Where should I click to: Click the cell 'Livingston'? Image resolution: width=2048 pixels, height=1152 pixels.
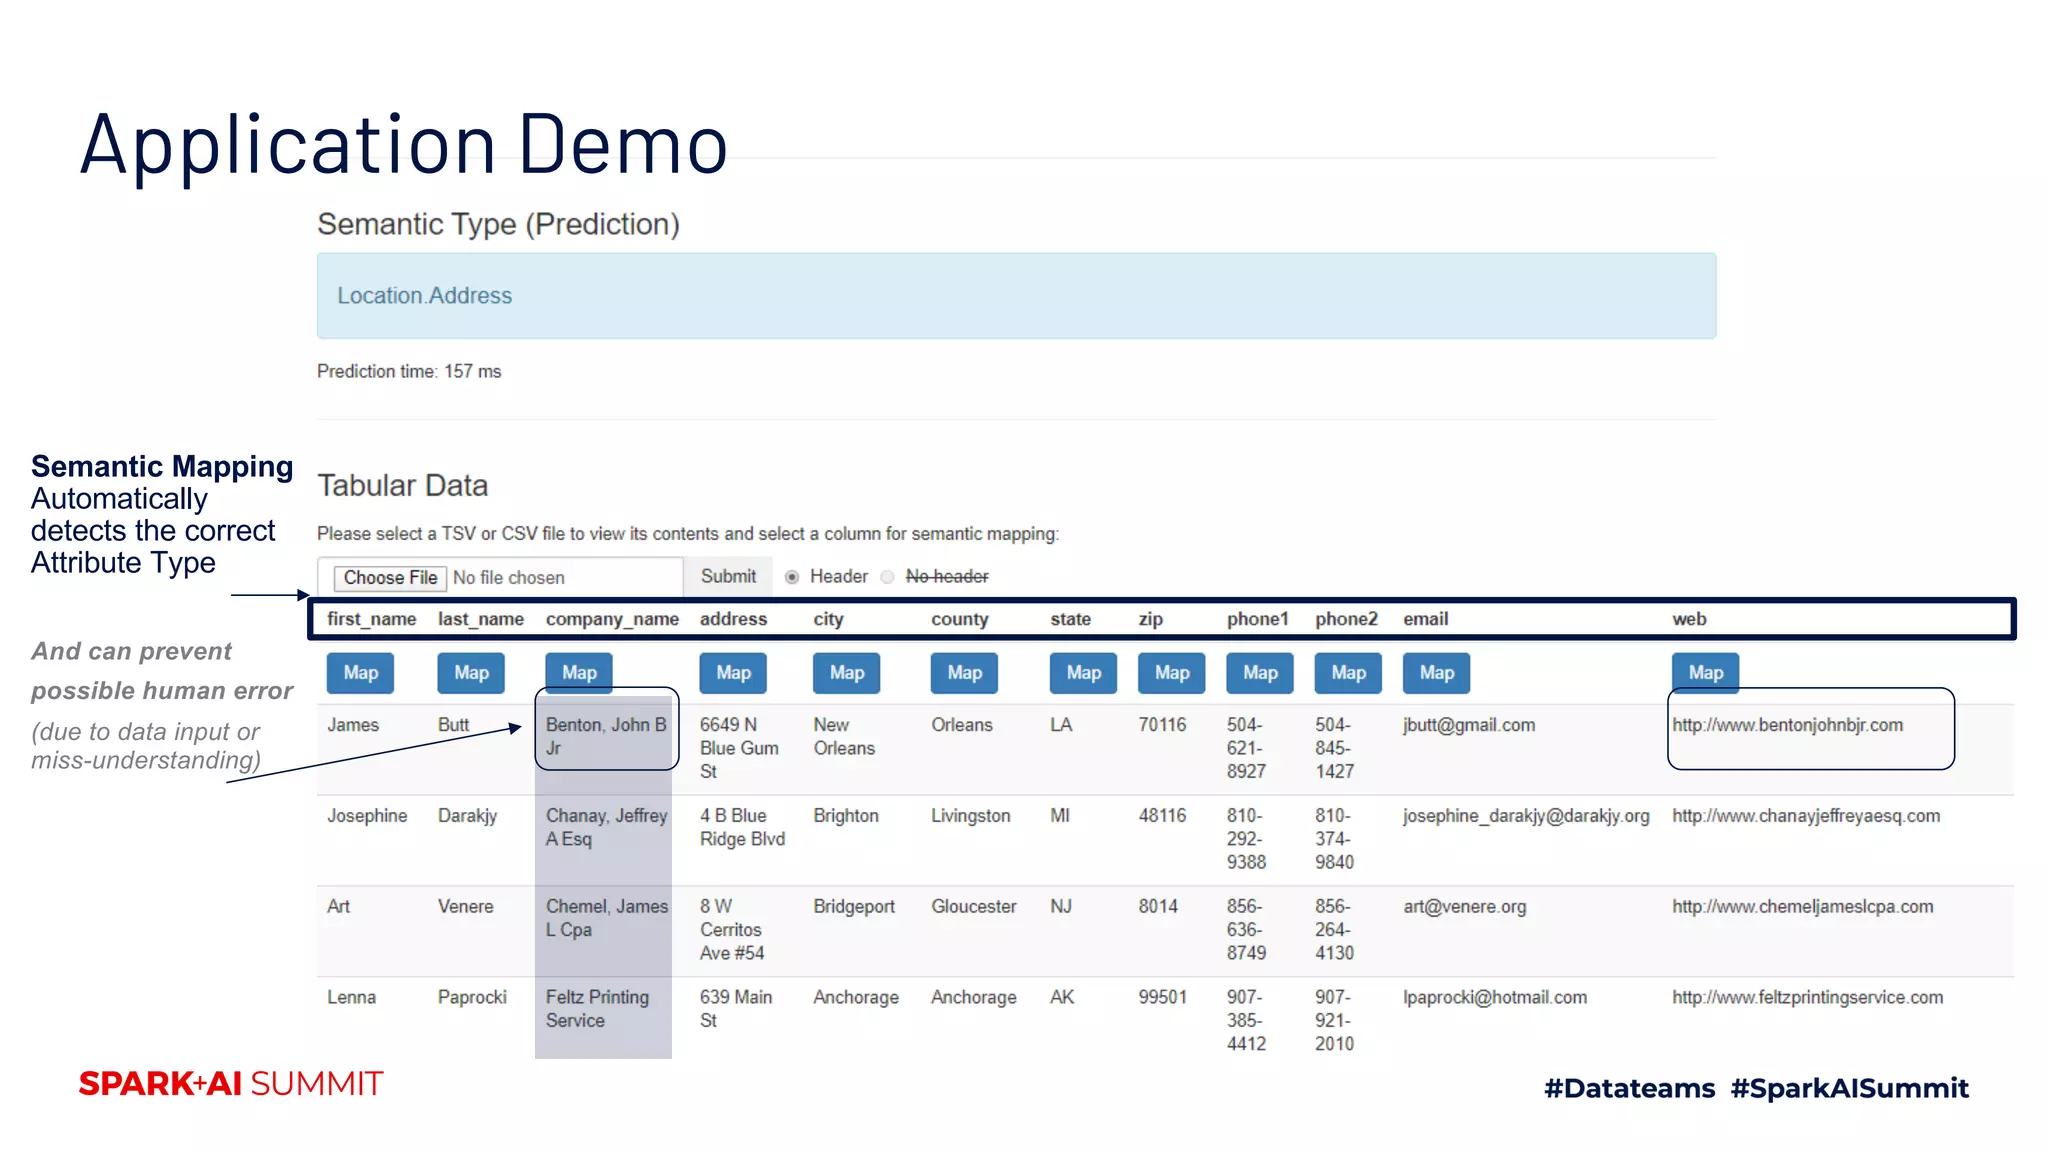tap(970, 816)
